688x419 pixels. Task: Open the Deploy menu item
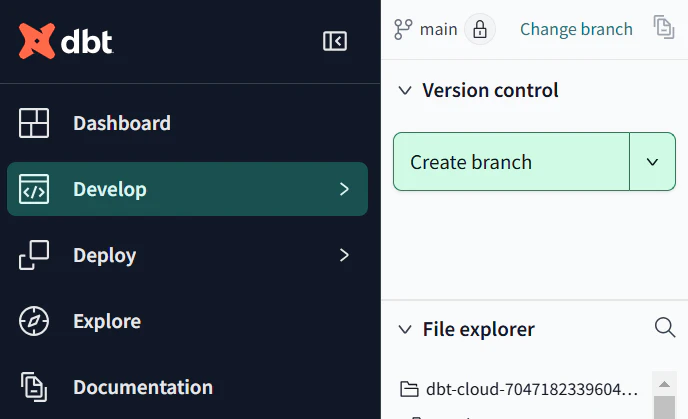(187, 255)
